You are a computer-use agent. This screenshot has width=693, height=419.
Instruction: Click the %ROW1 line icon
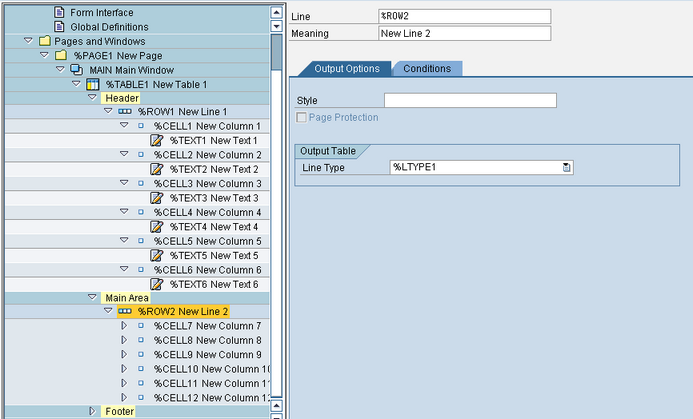coord(125,111)
